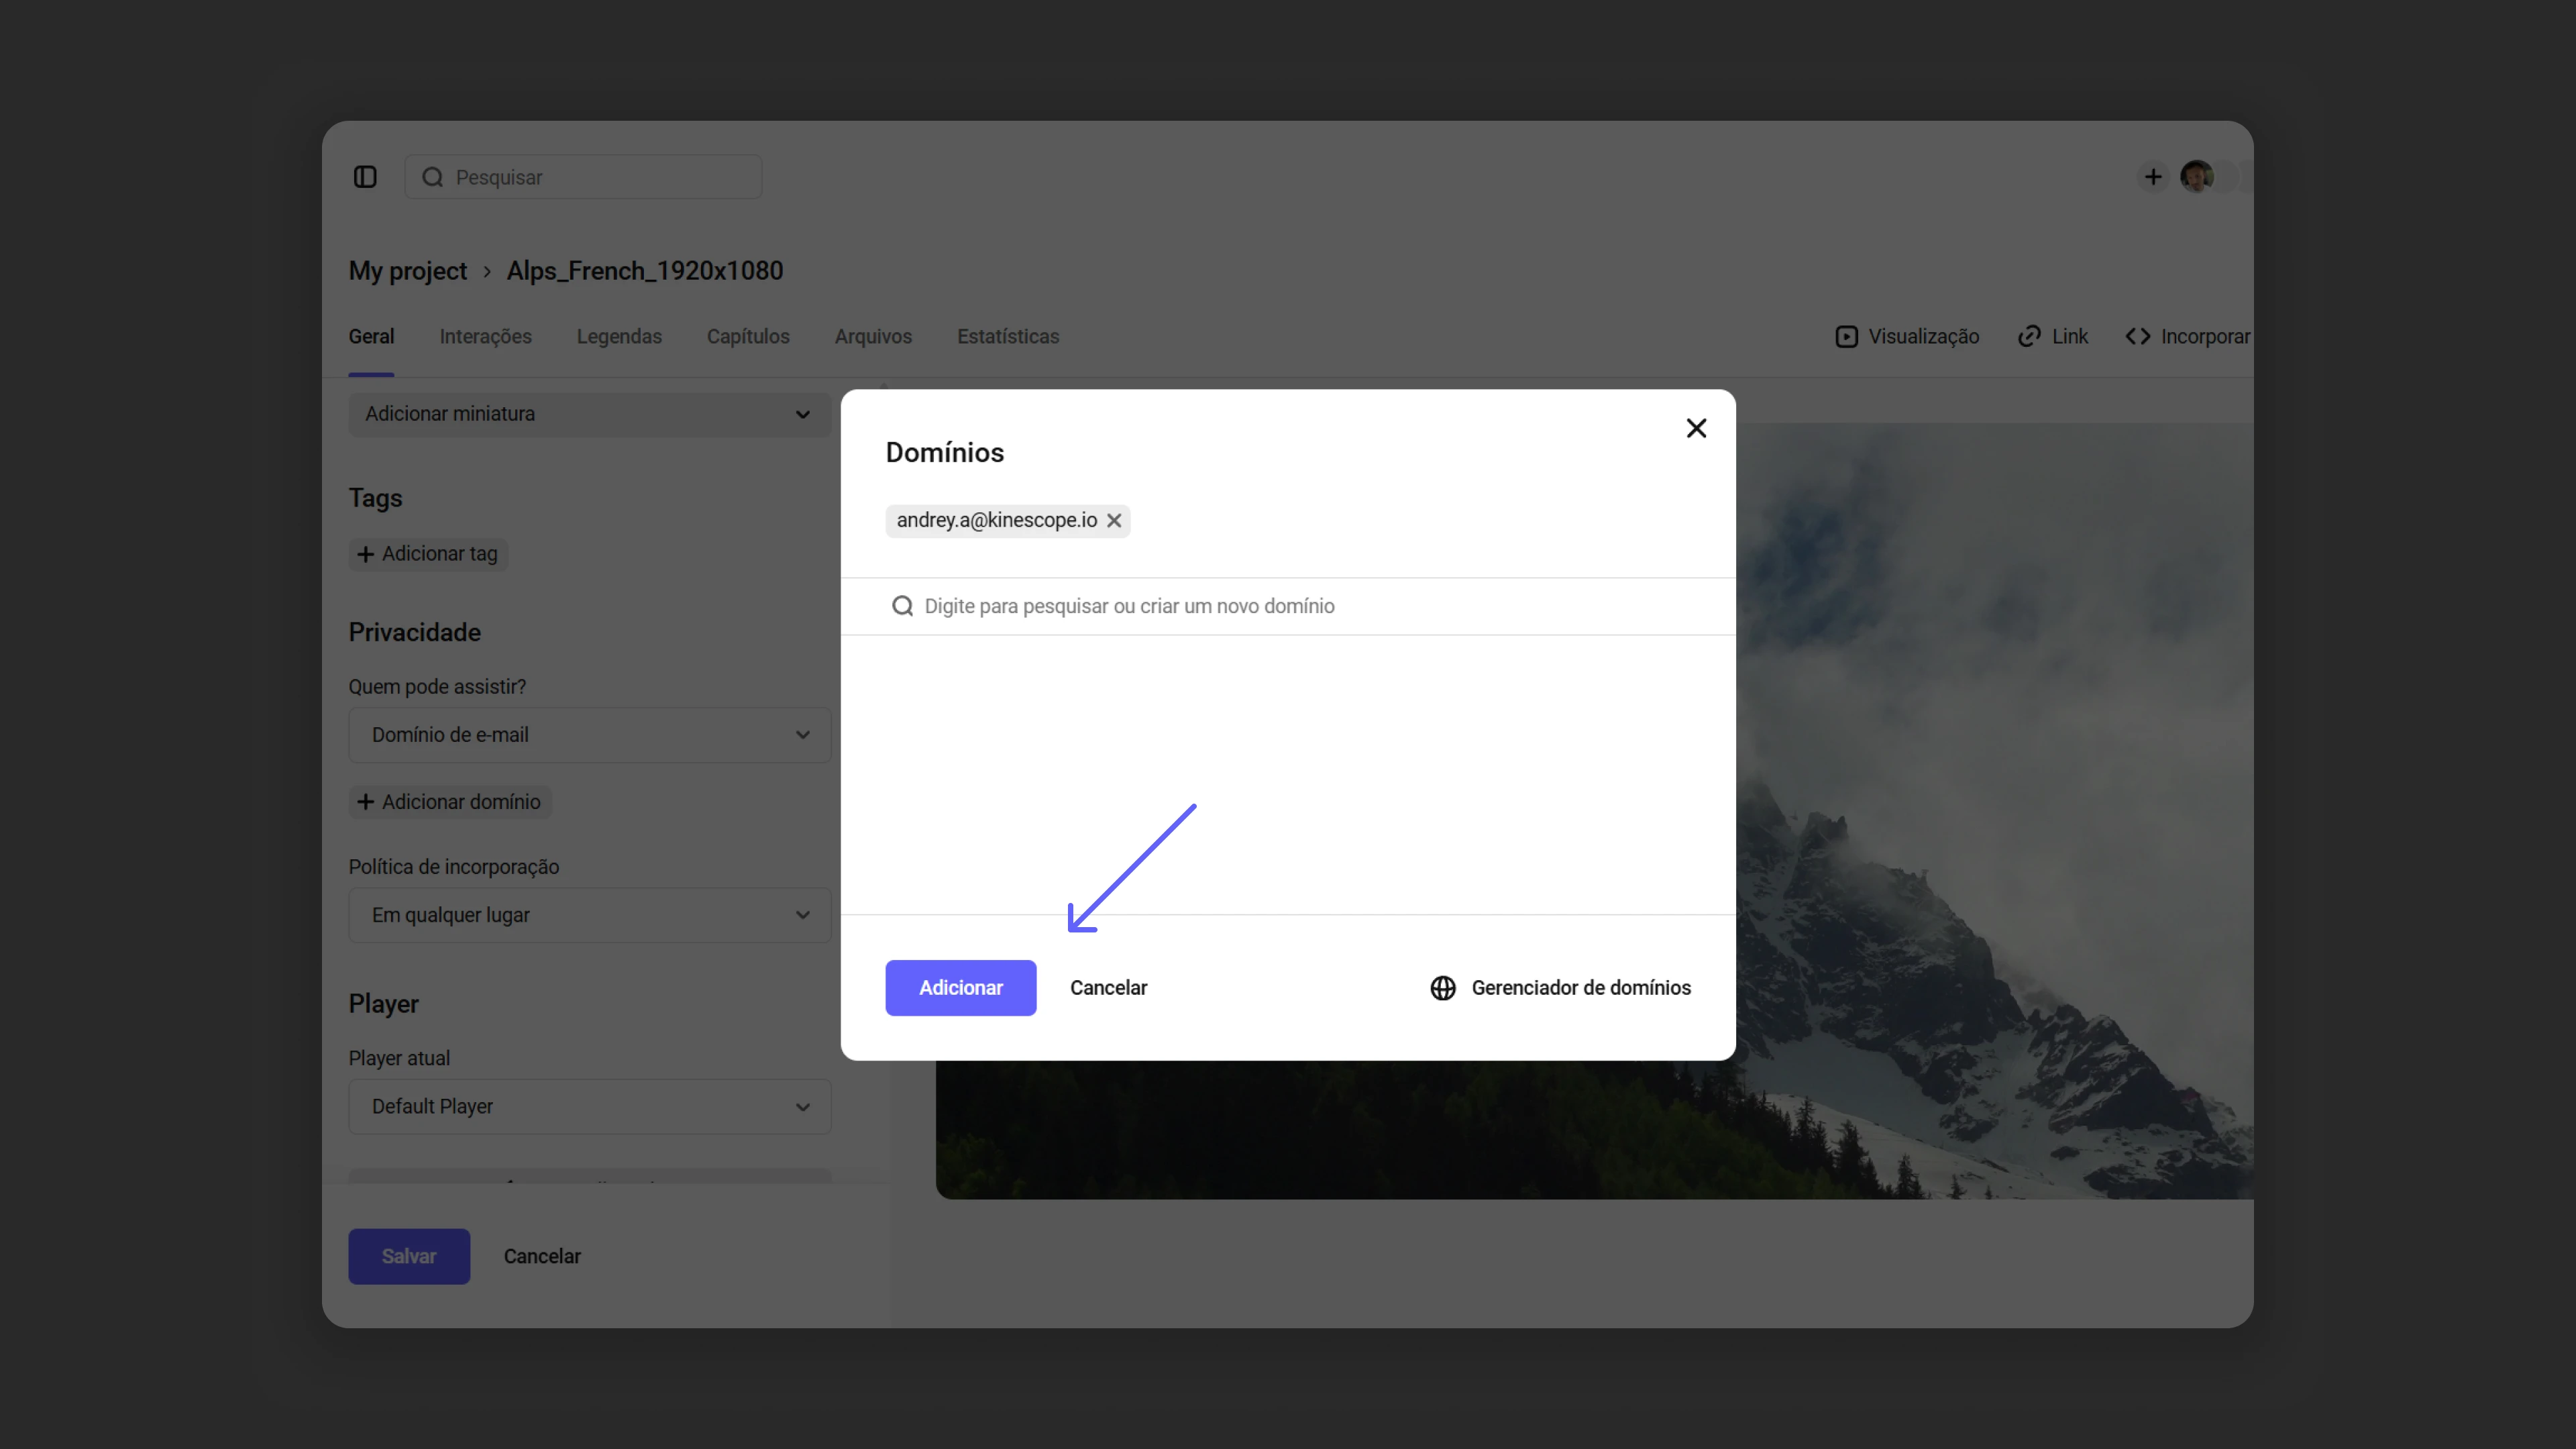
Task: Click the globe icon by Gerenciador de domínios
Action: (x=1442, y=988)
